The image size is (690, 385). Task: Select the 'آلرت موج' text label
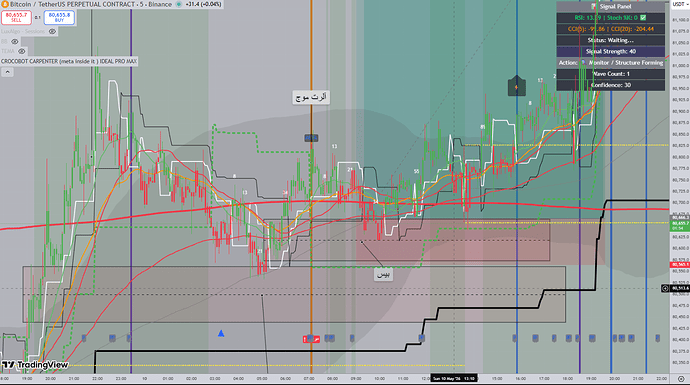311,97
